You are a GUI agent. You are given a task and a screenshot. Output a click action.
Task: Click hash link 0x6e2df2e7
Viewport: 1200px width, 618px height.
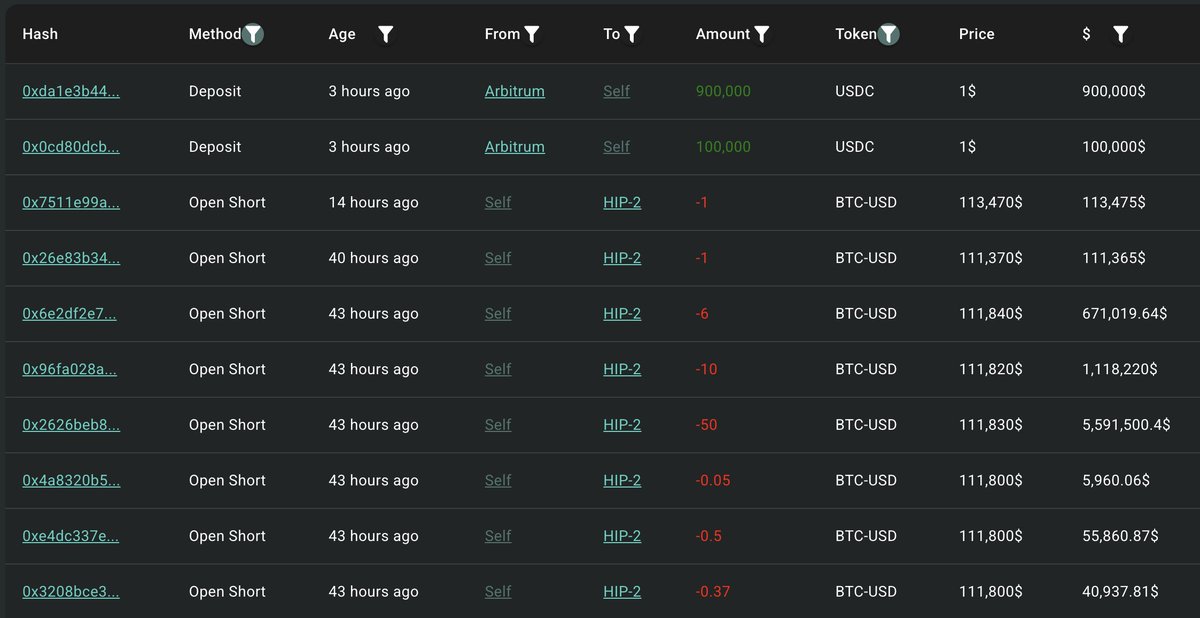click(69, 313)
